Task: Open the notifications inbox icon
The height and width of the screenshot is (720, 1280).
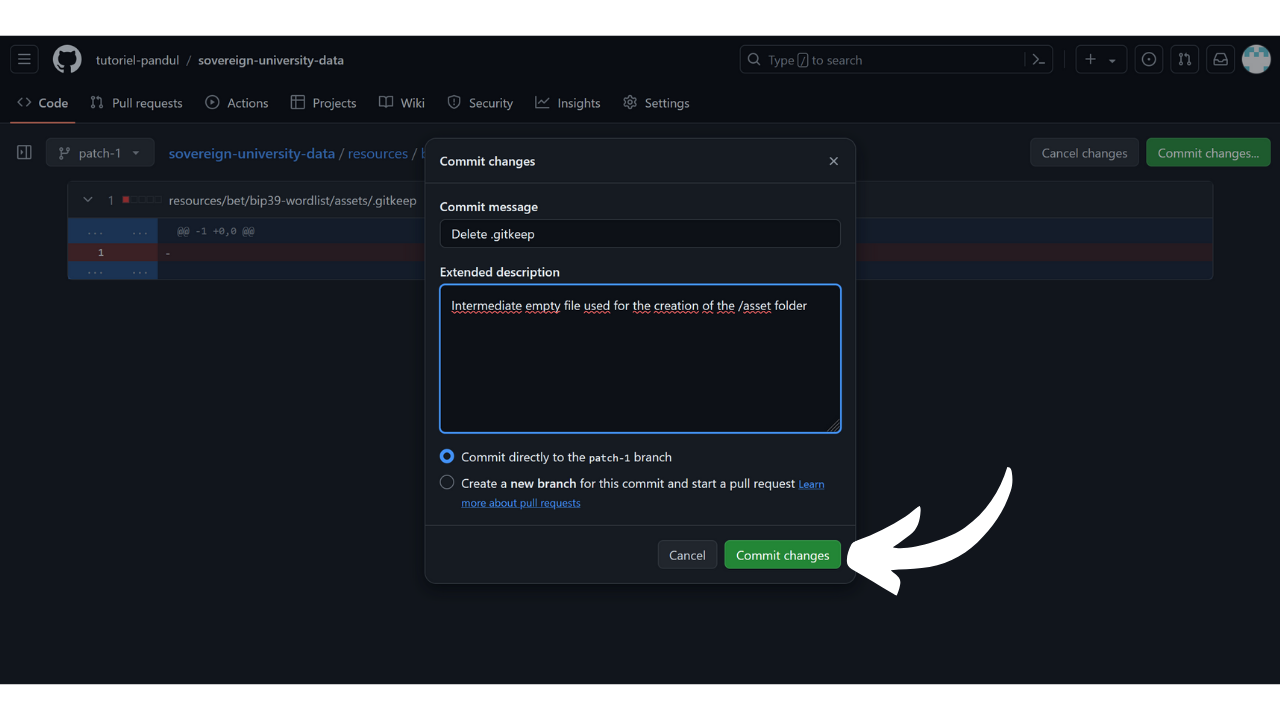Action: point(1220,60)
